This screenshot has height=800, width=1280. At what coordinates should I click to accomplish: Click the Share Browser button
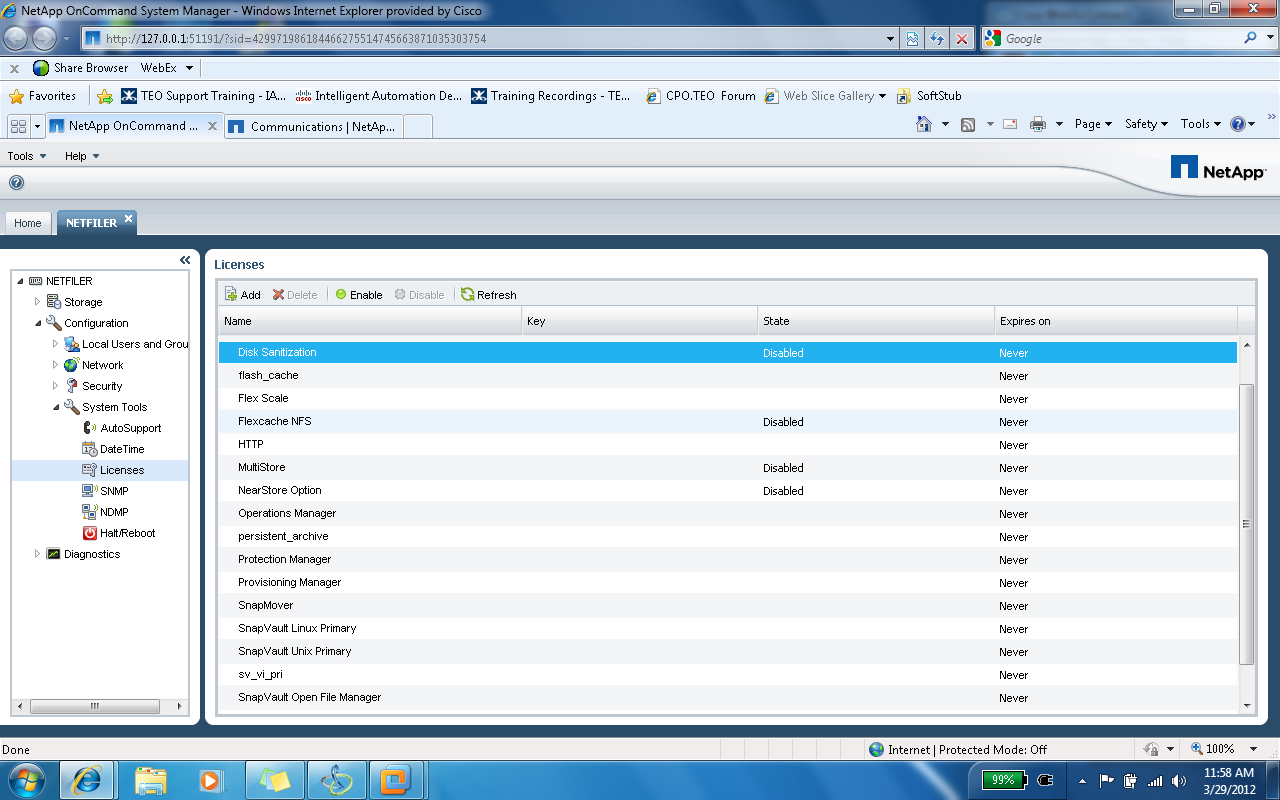click(x=81, y=68)
